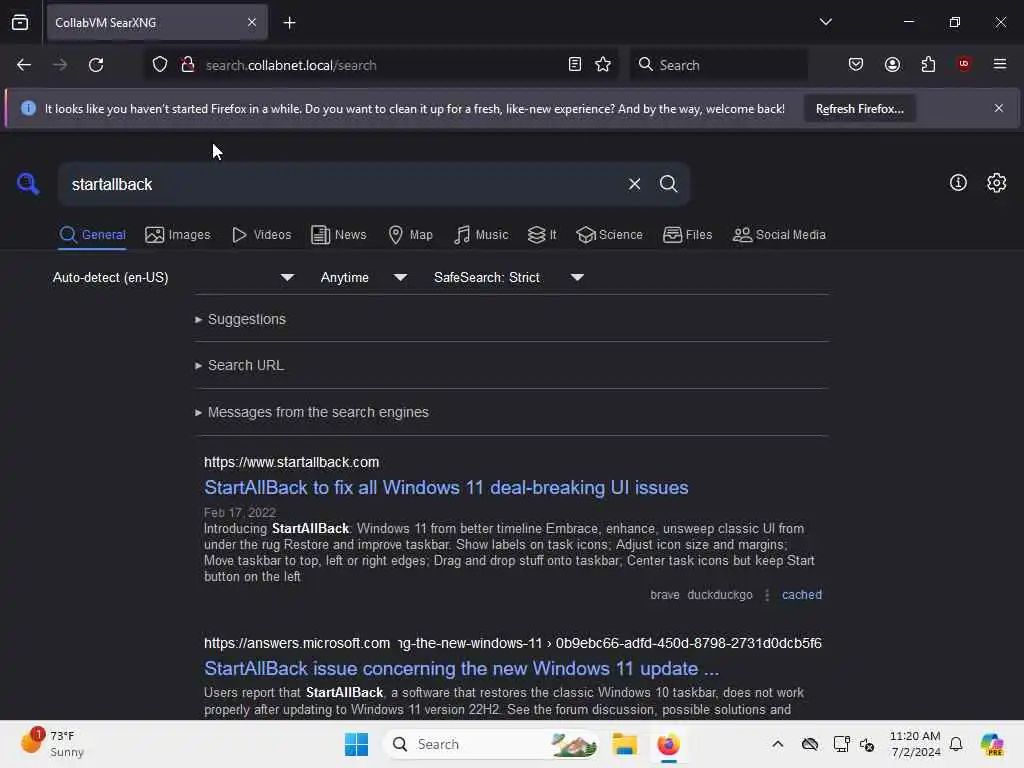Viewport: 1024px width, 768px height.
Task: Switch to the It tab
Action: [x=542, y=235]
